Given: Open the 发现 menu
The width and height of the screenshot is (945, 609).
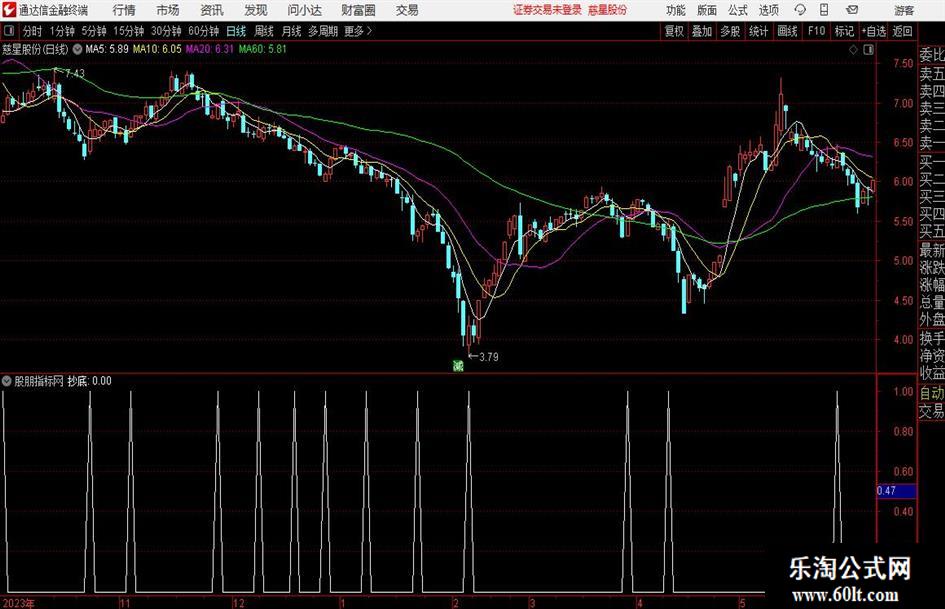Looking at the screenshot, I should tap(256, 10).
